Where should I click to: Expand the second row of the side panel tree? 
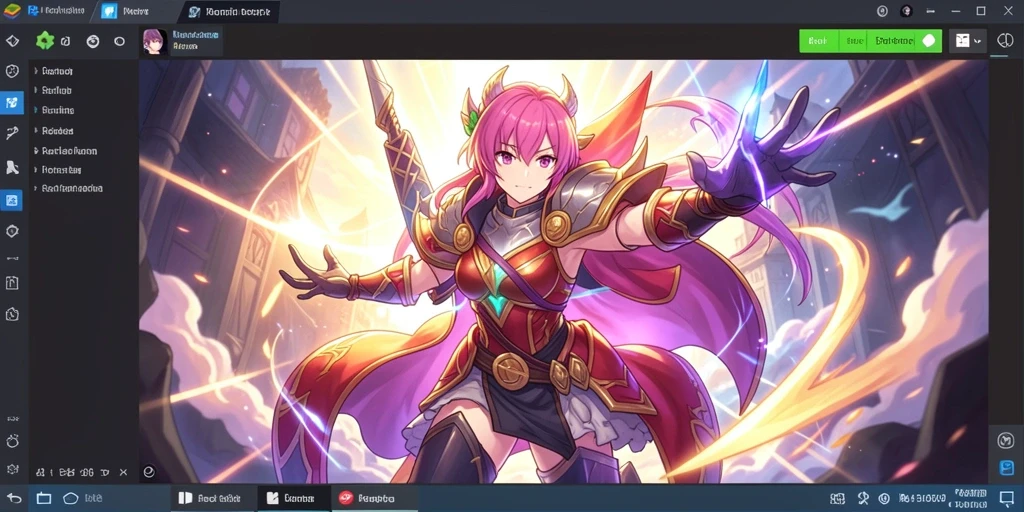(35, 91)
